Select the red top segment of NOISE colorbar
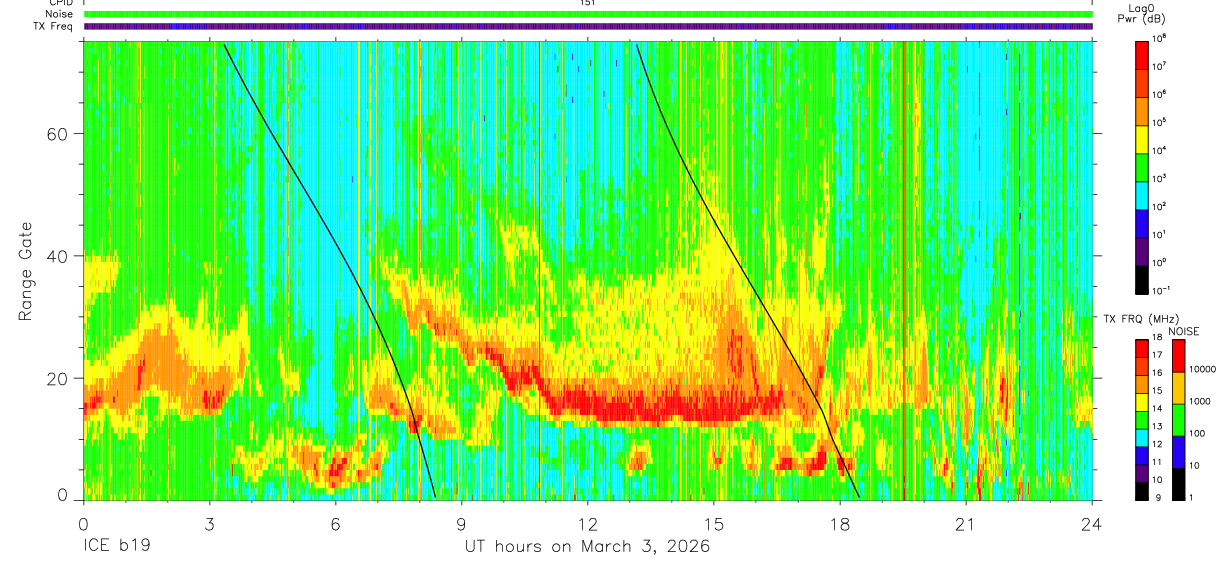This screenshot has height=567, width=1228. pos(1180,356)
